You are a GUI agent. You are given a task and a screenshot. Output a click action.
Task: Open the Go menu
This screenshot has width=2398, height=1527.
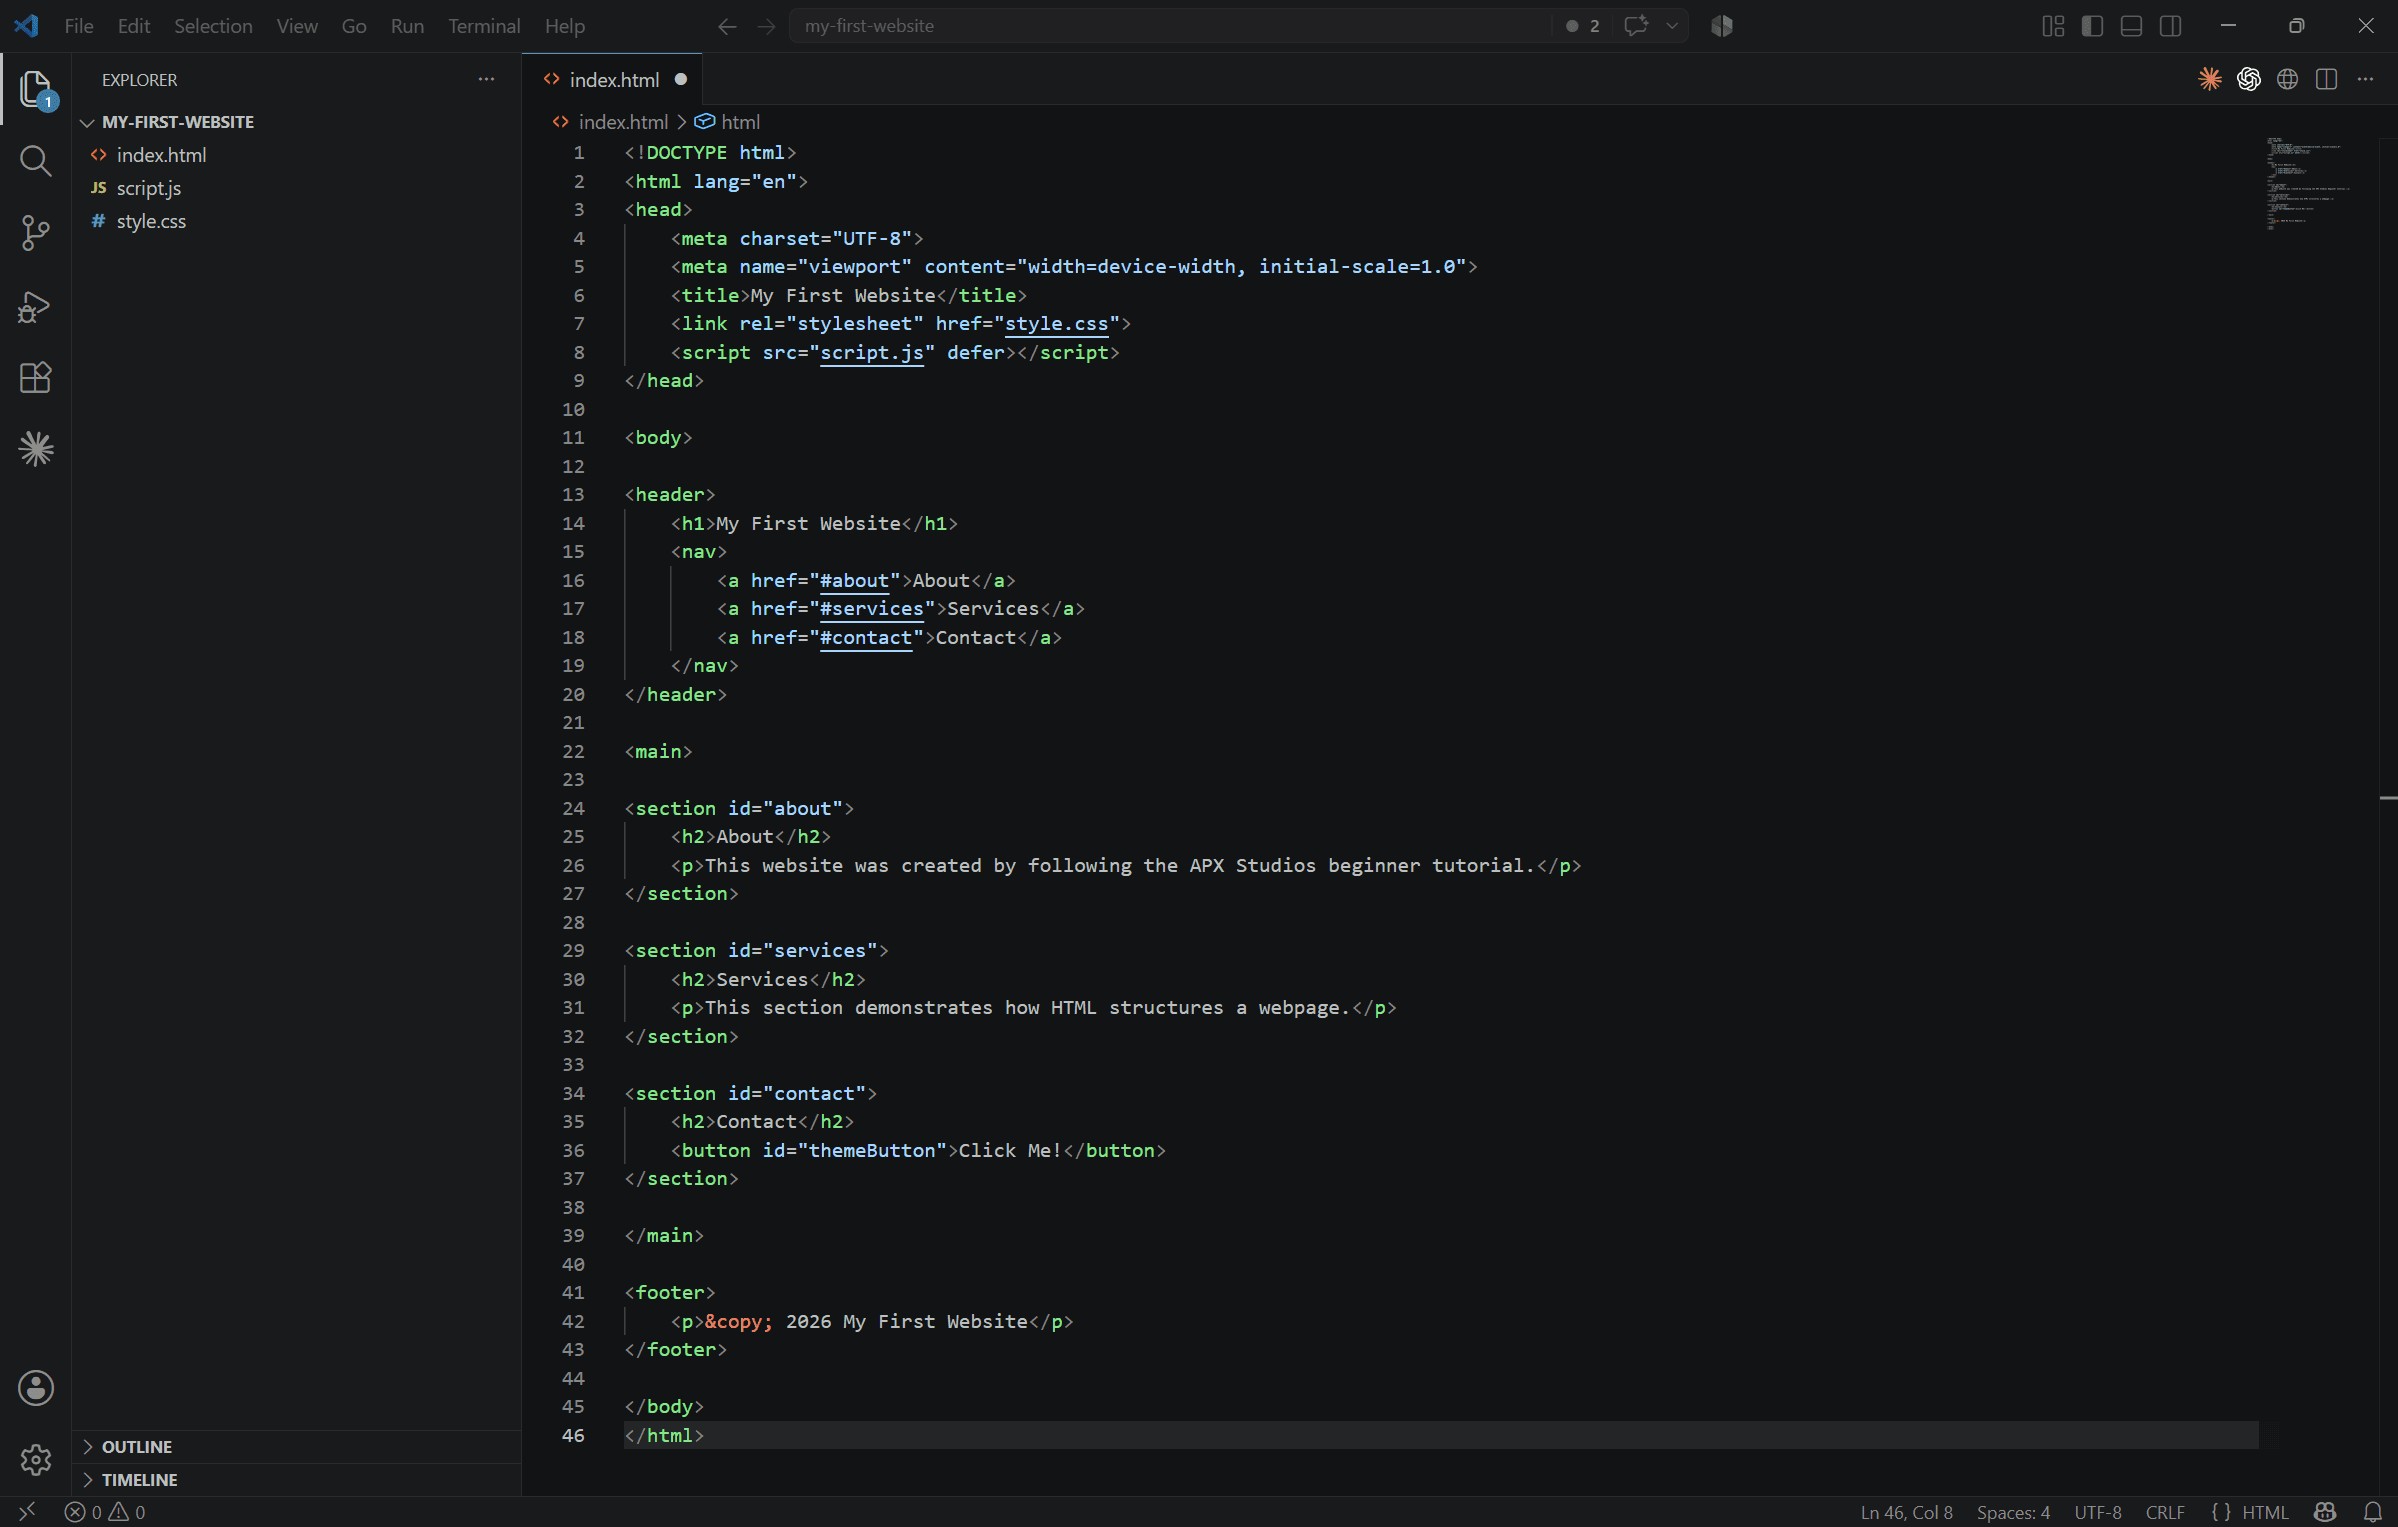(x=354, y=26)
